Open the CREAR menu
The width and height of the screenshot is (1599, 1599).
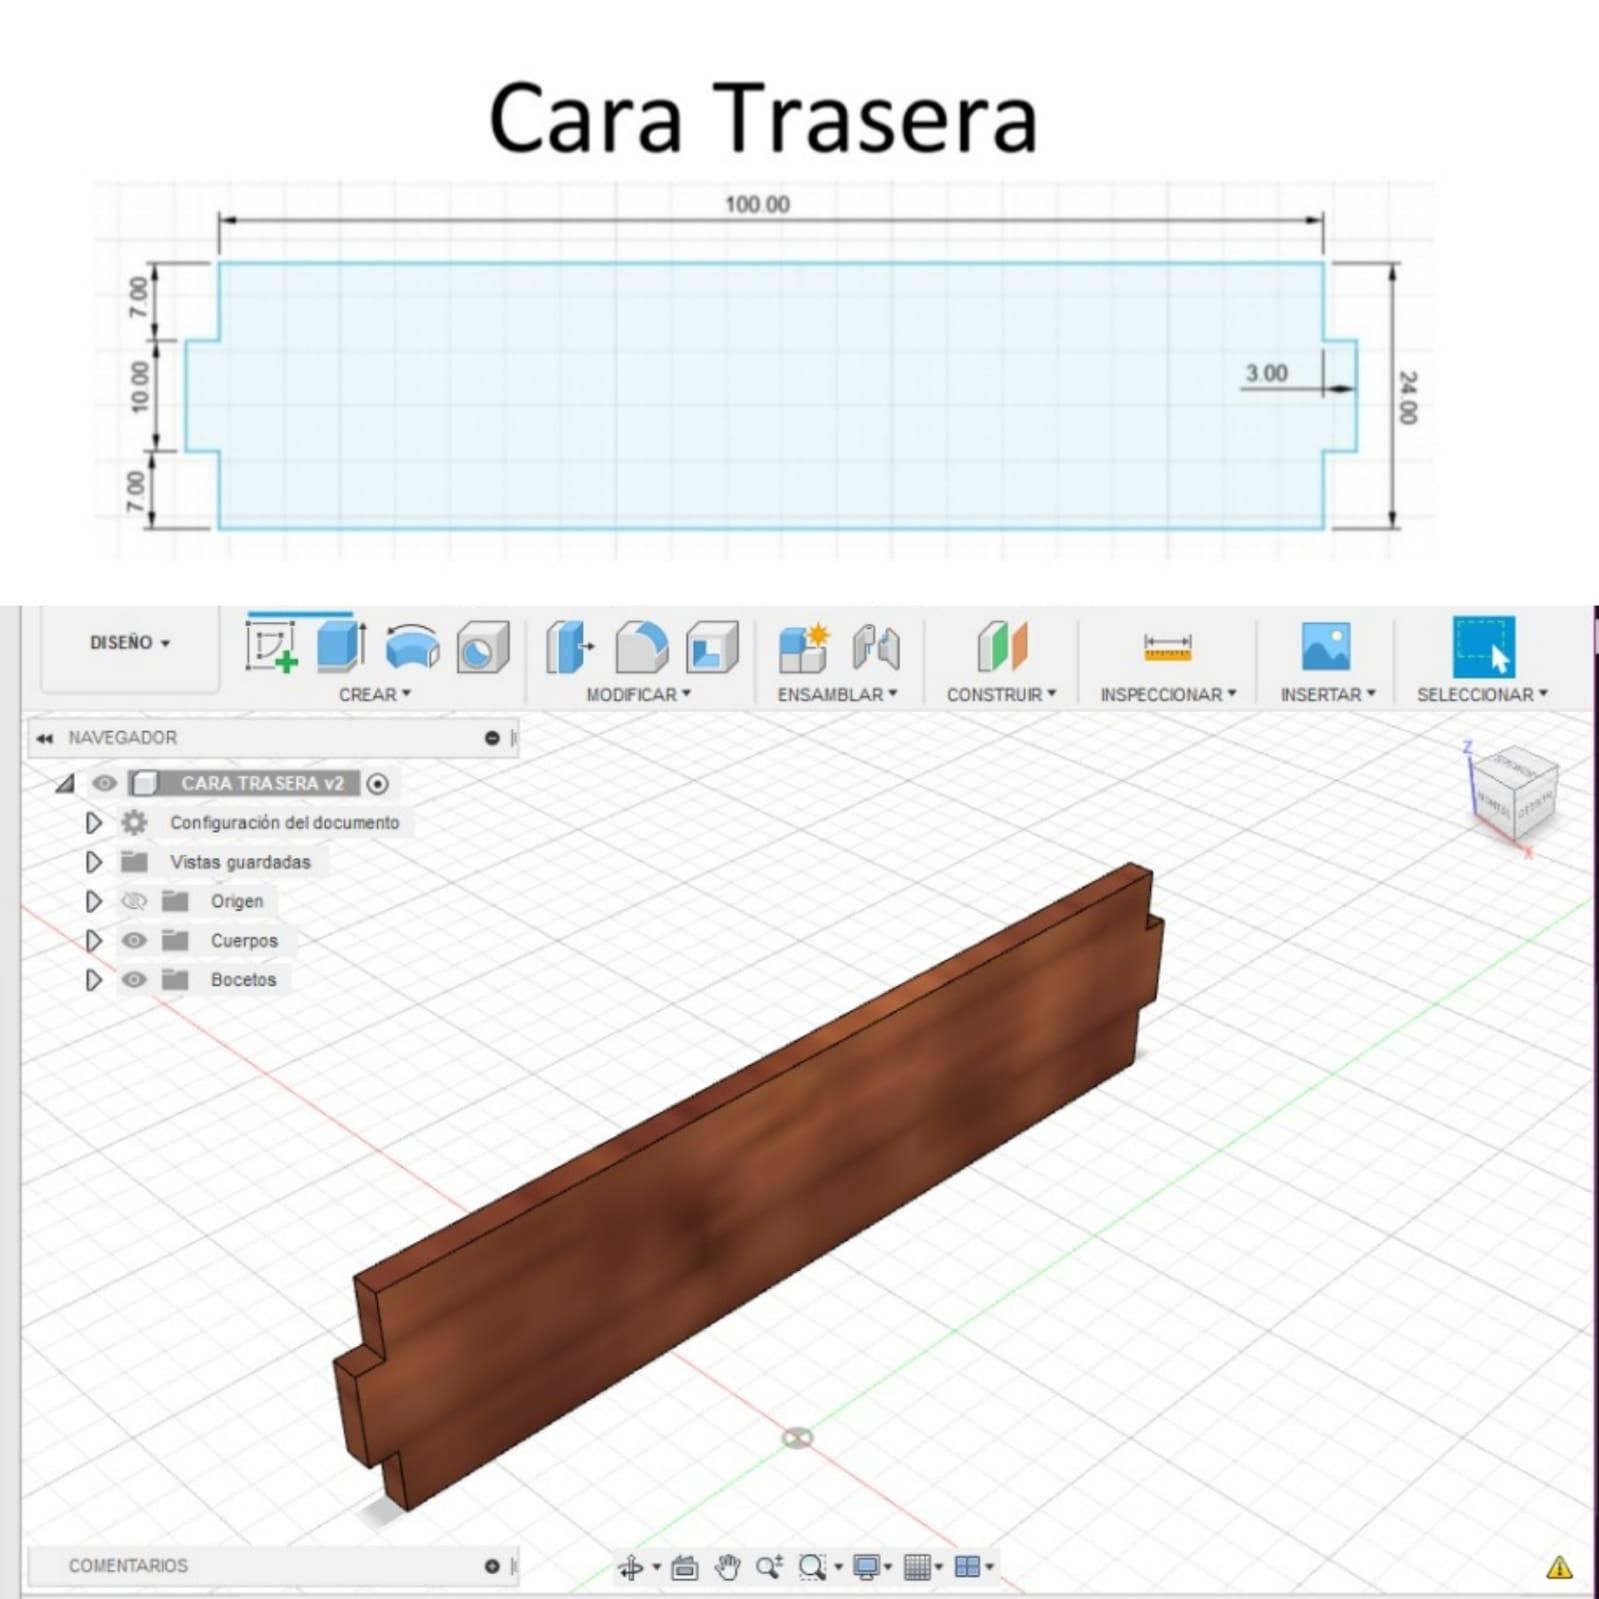click(375, 694)
